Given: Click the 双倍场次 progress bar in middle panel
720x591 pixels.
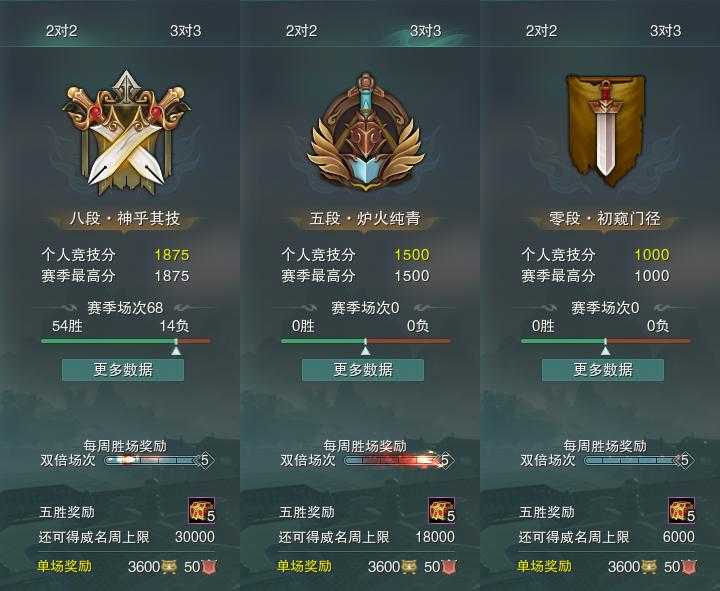Looking at the screenshot, I should [x=393, y=460].
